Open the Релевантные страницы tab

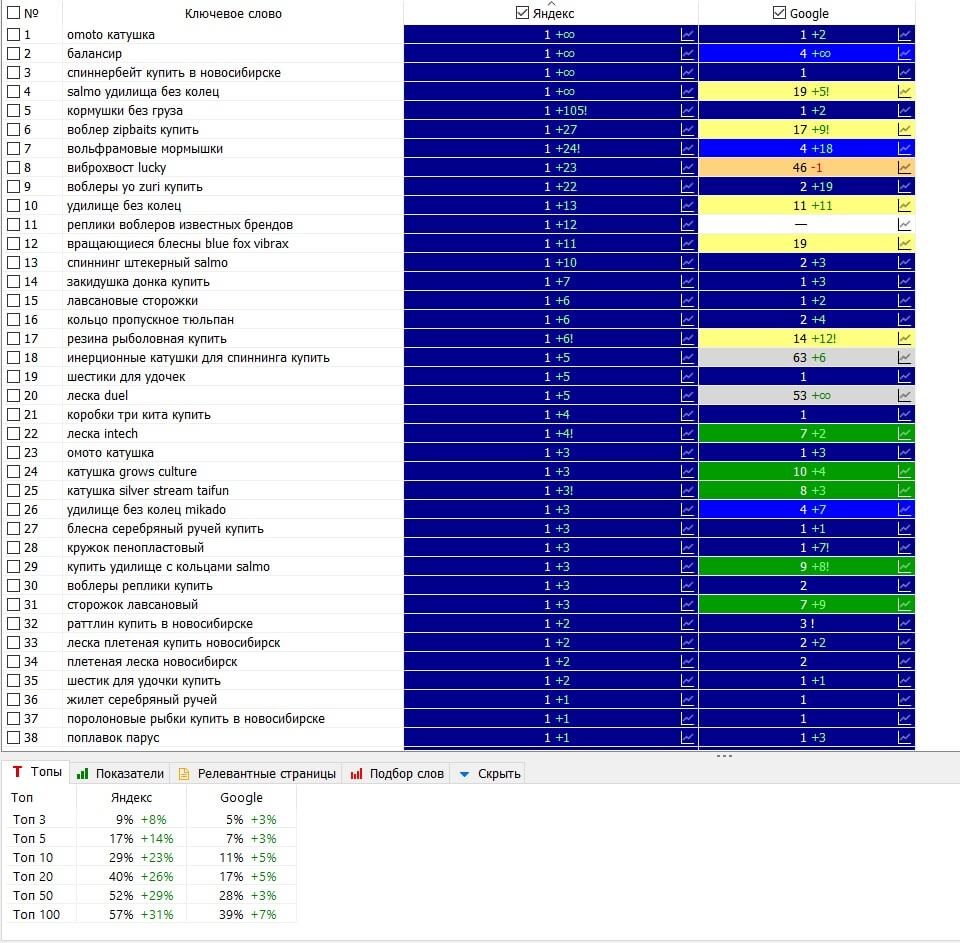(257, 774)
